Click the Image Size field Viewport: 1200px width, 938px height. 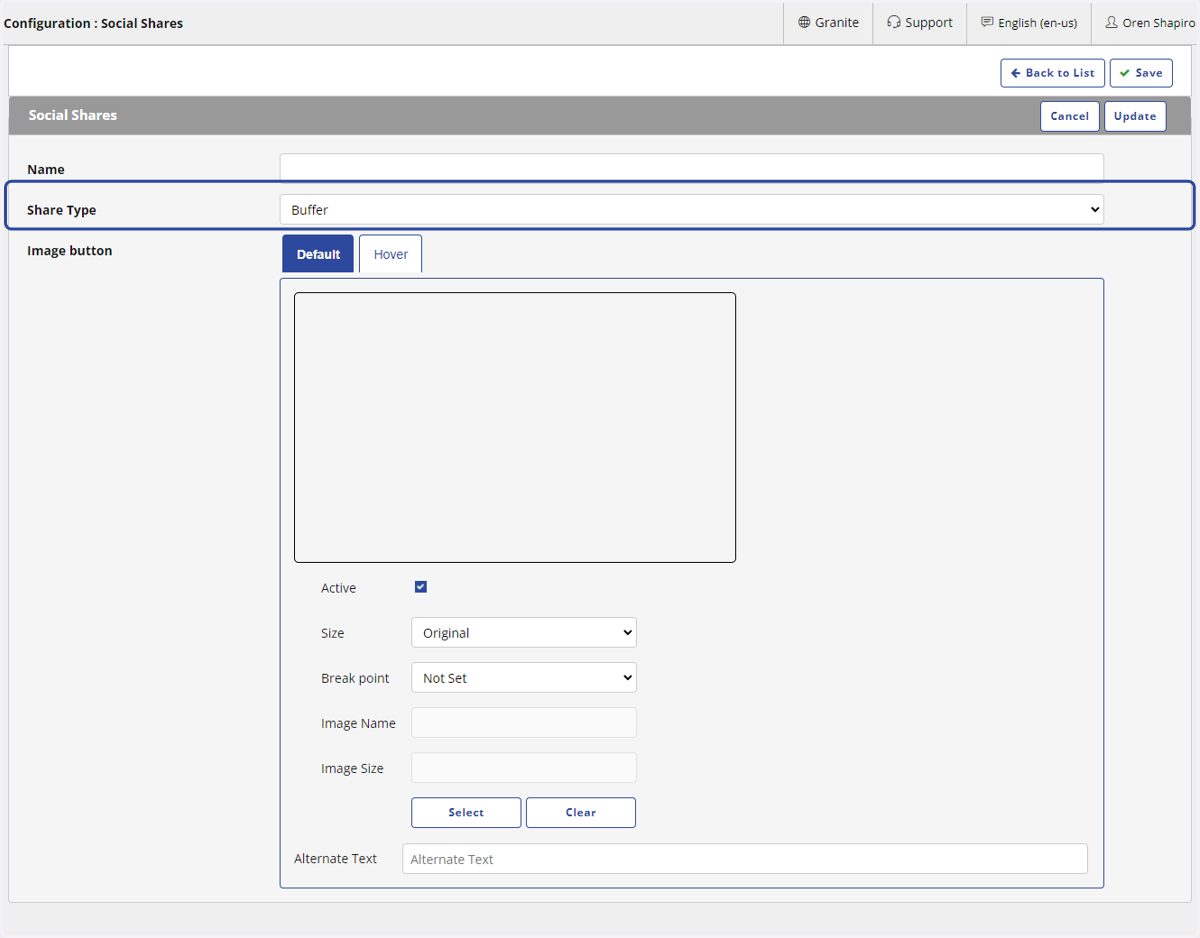tap(524, 768)
